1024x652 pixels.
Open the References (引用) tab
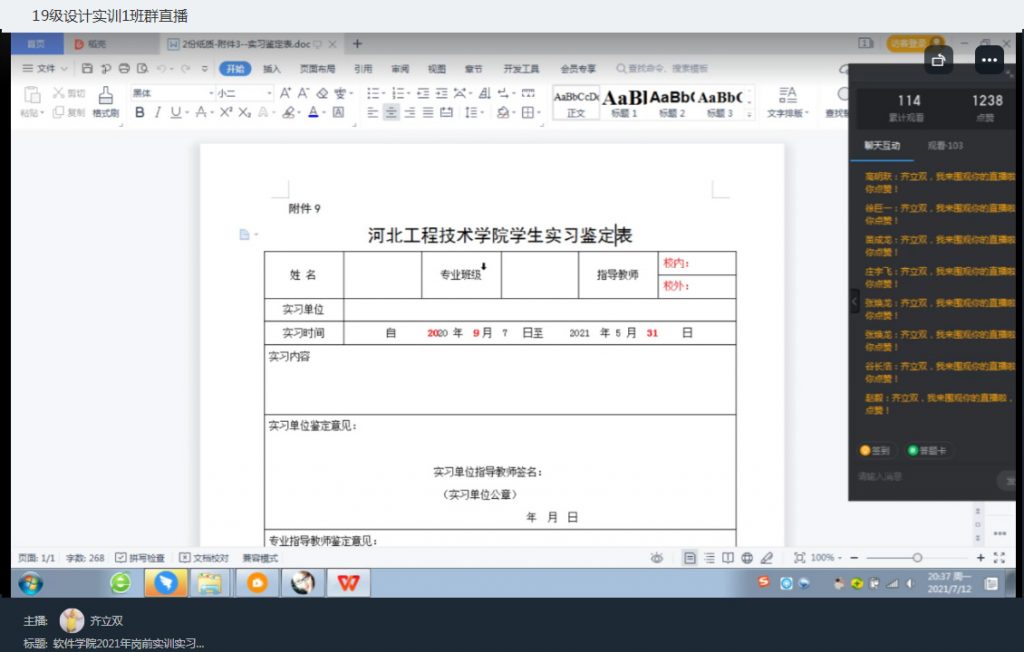click(x=363, y=69)
